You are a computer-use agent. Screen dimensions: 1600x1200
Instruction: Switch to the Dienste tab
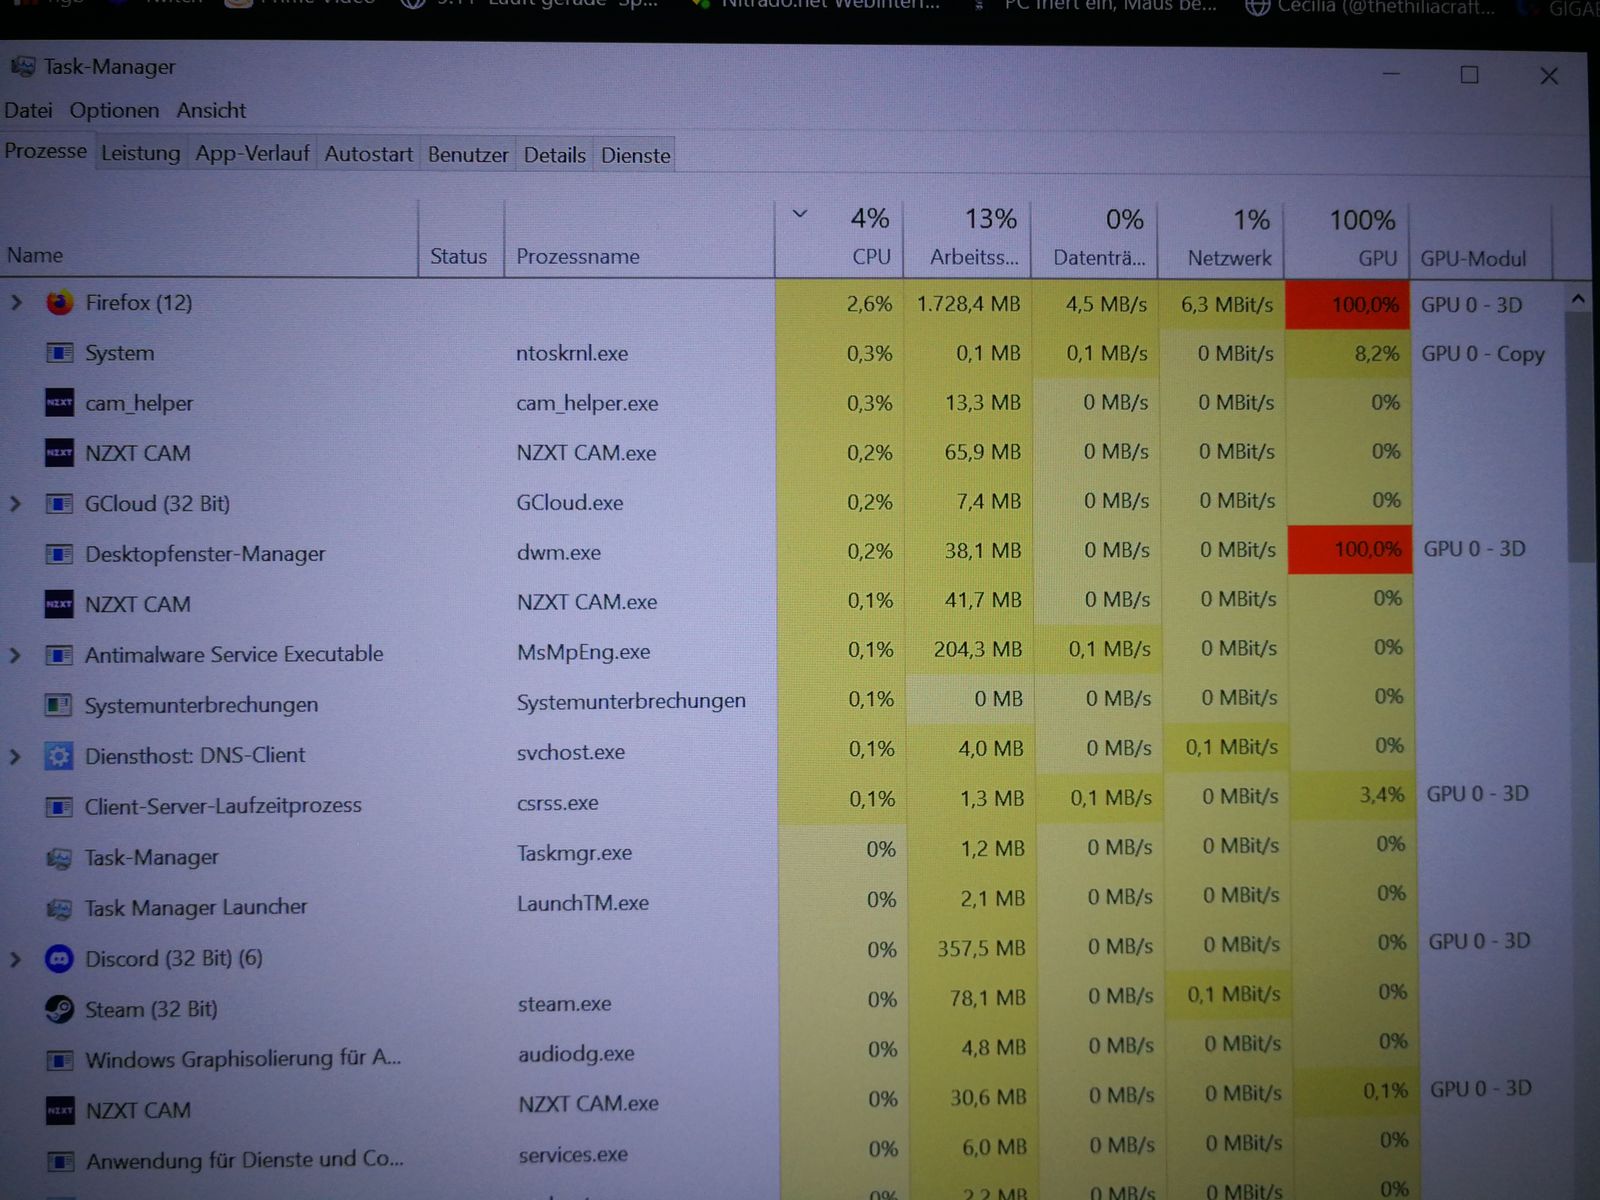point(636,155)
